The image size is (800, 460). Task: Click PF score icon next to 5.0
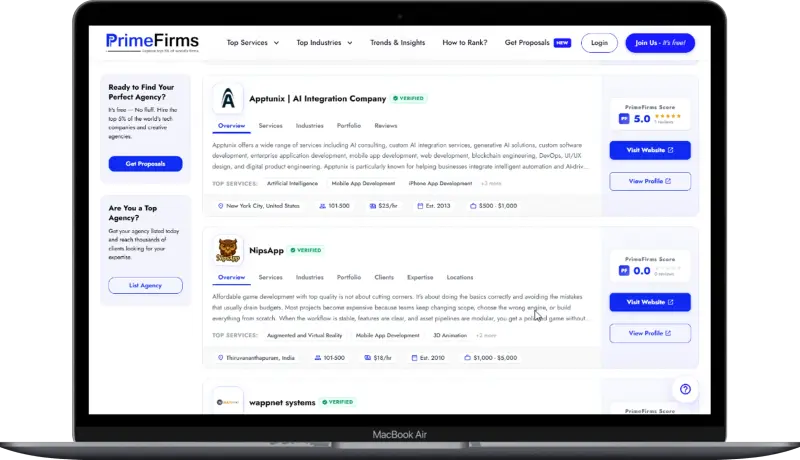[x=624, y=119]
